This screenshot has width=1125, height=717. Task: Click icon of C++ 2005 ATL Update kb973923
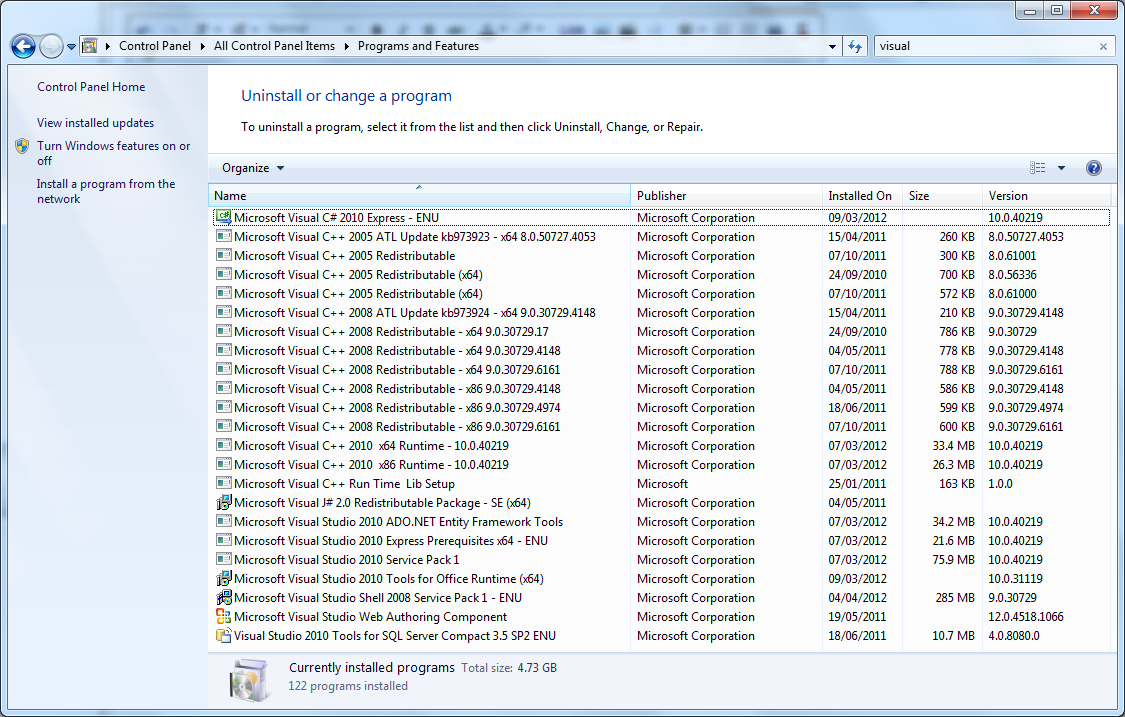click(x=224, y=236)
